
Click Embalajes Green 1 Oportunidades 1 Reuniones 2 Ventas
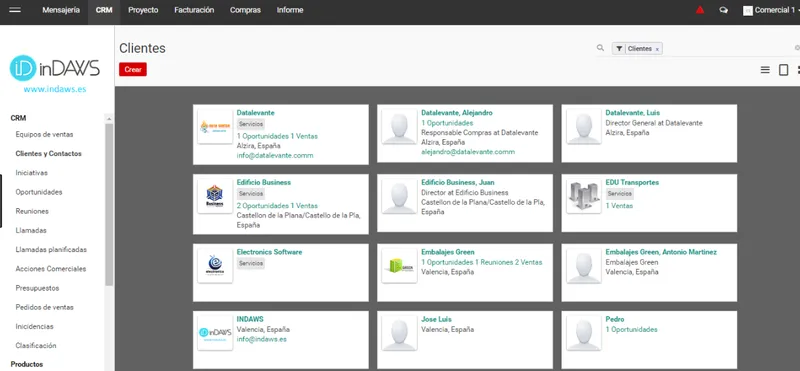pos(482,262)
